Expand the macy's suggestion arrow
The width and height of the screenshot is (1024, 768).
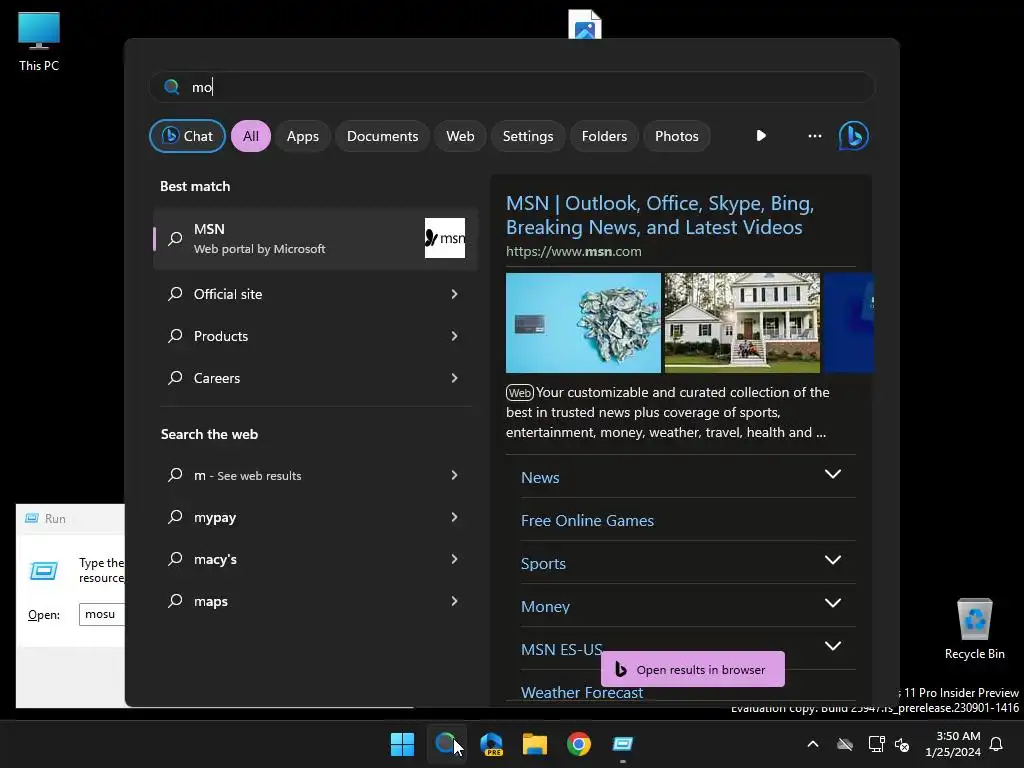(455, 558)
